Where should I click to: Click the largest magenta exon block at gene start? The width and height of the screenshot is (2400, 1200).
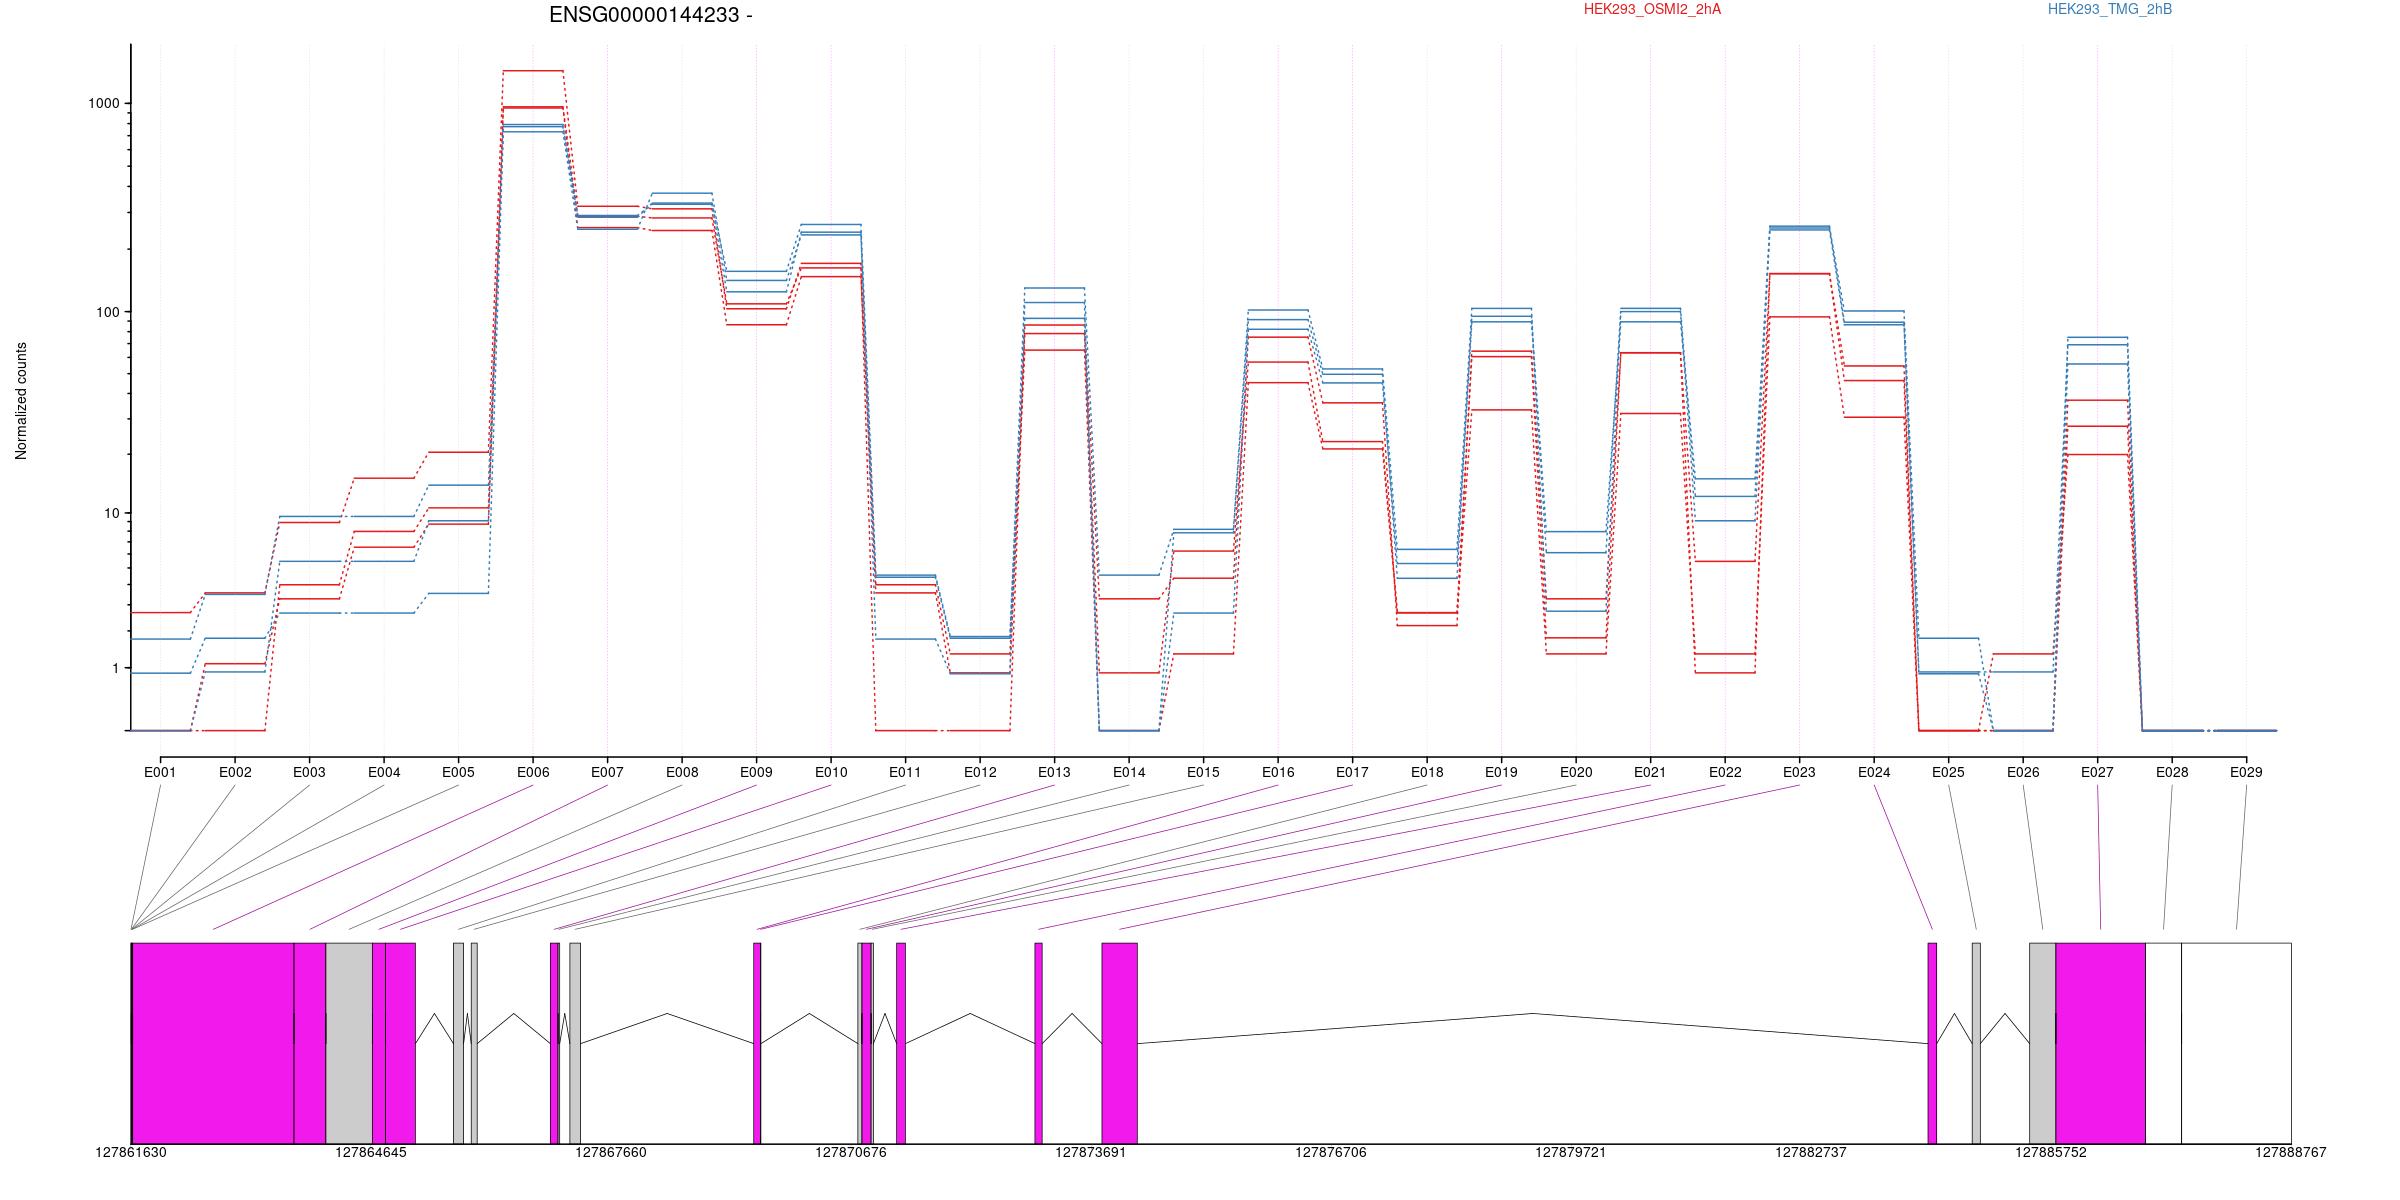coord(213,1043)
